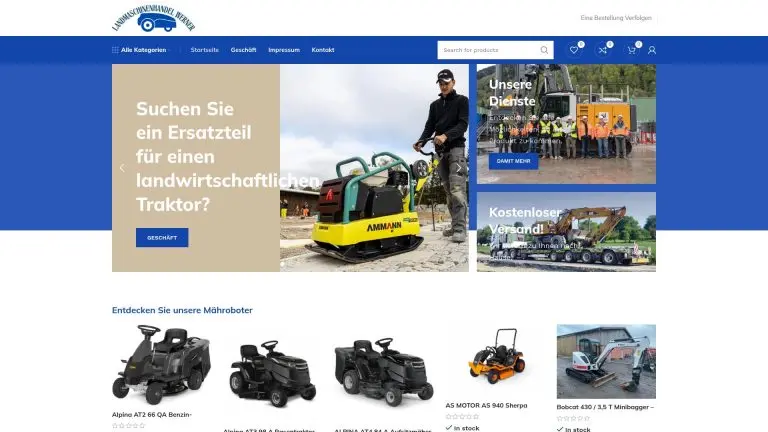Focus the Search for products field
The width and height of the screenshot is (768, 432).
click(488, 50)
